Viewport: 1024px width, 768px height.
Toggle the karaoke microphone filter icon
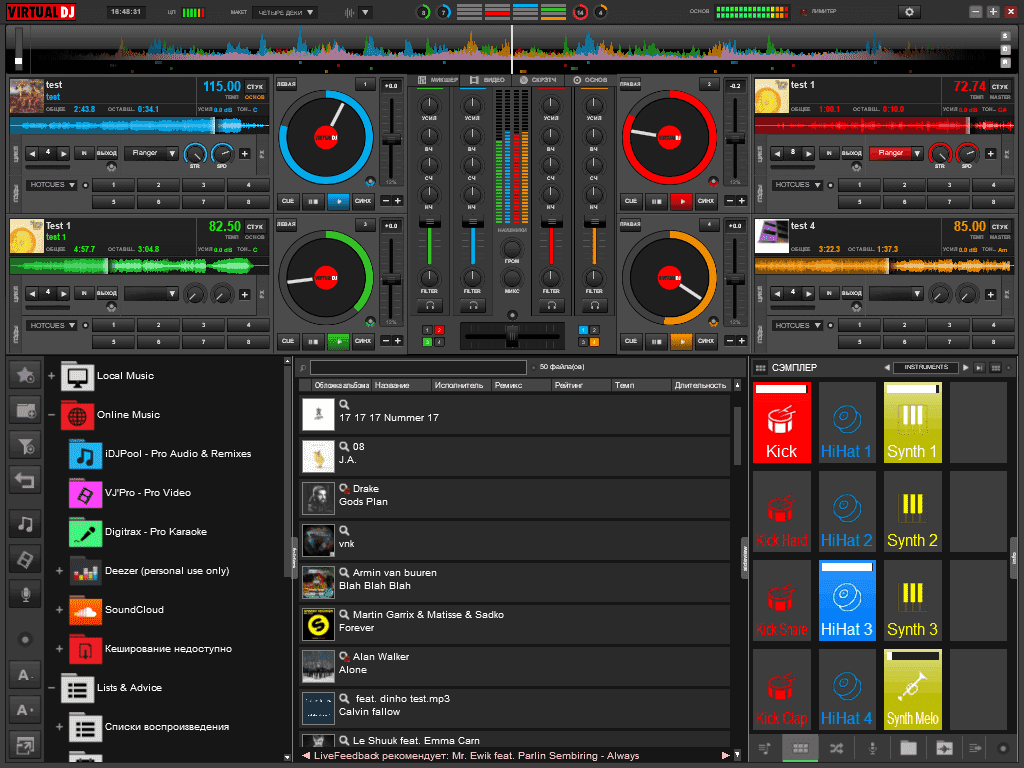click(x=25, y=594)
